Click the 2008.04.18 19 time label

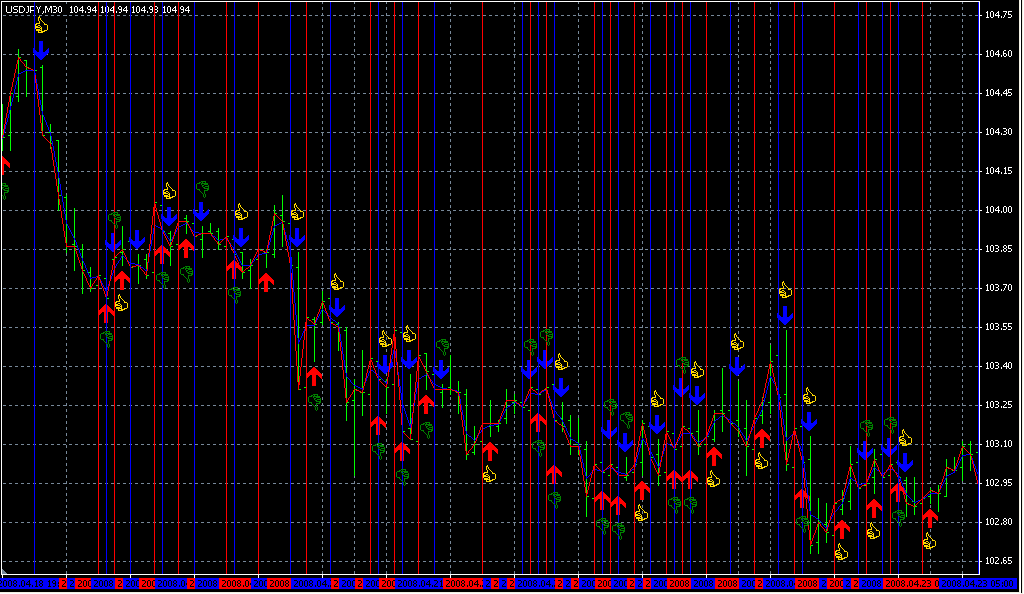29,584
